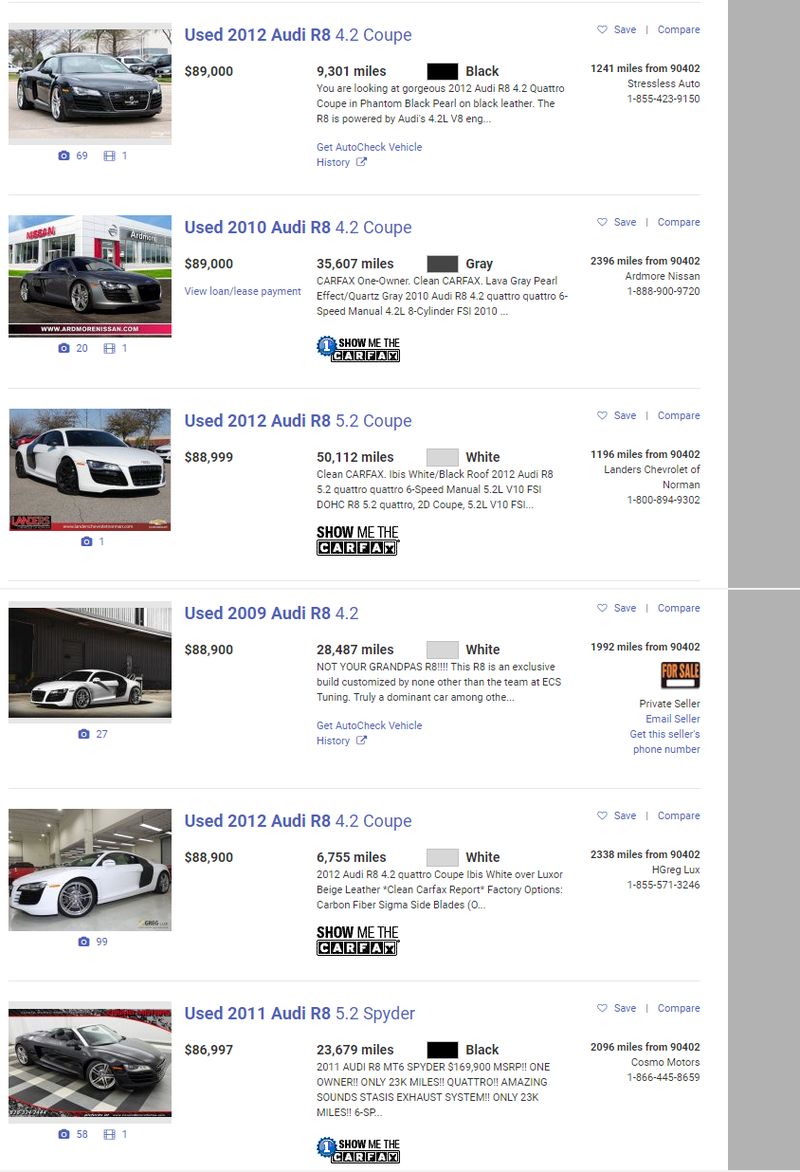This screenshot has height=1172, width=800.
Task: Open the white R8 photo from Landers
Action: point(90,469)
